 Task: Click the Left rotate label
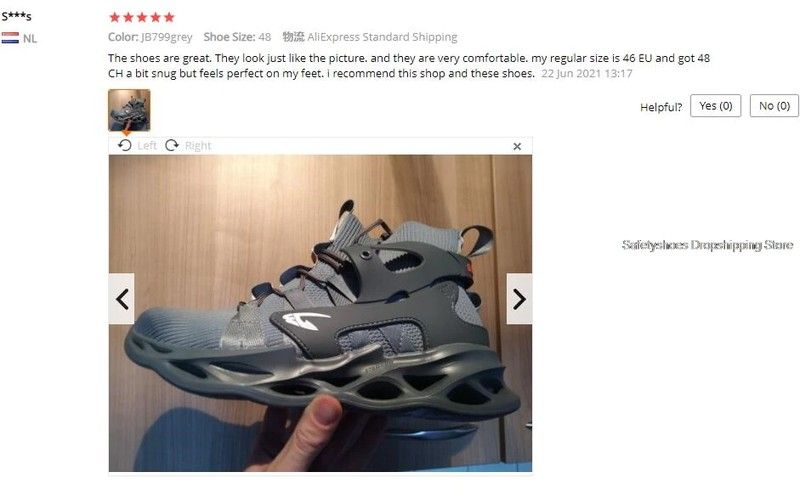coord(147,146)
